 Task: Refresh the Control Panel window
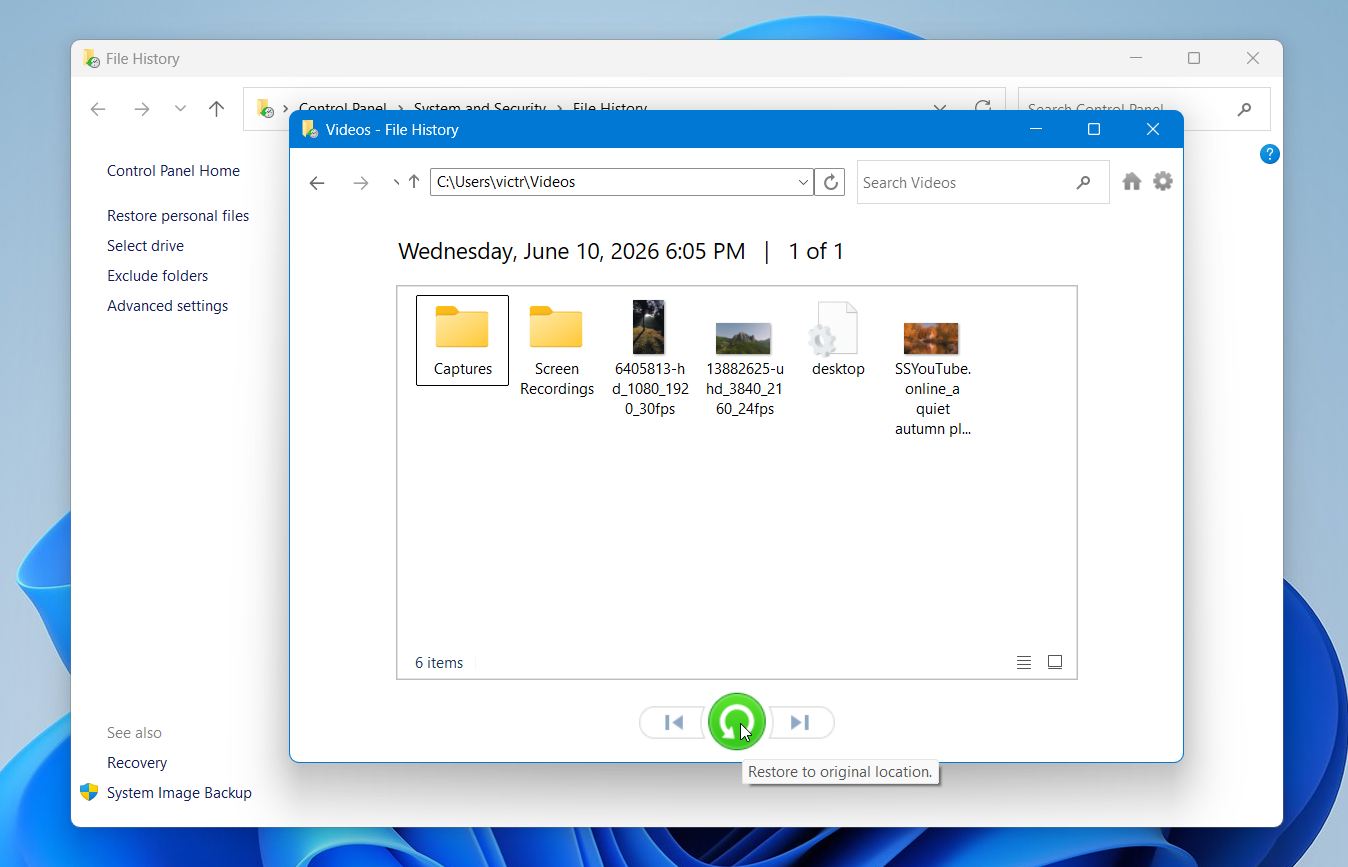(983, 108)
